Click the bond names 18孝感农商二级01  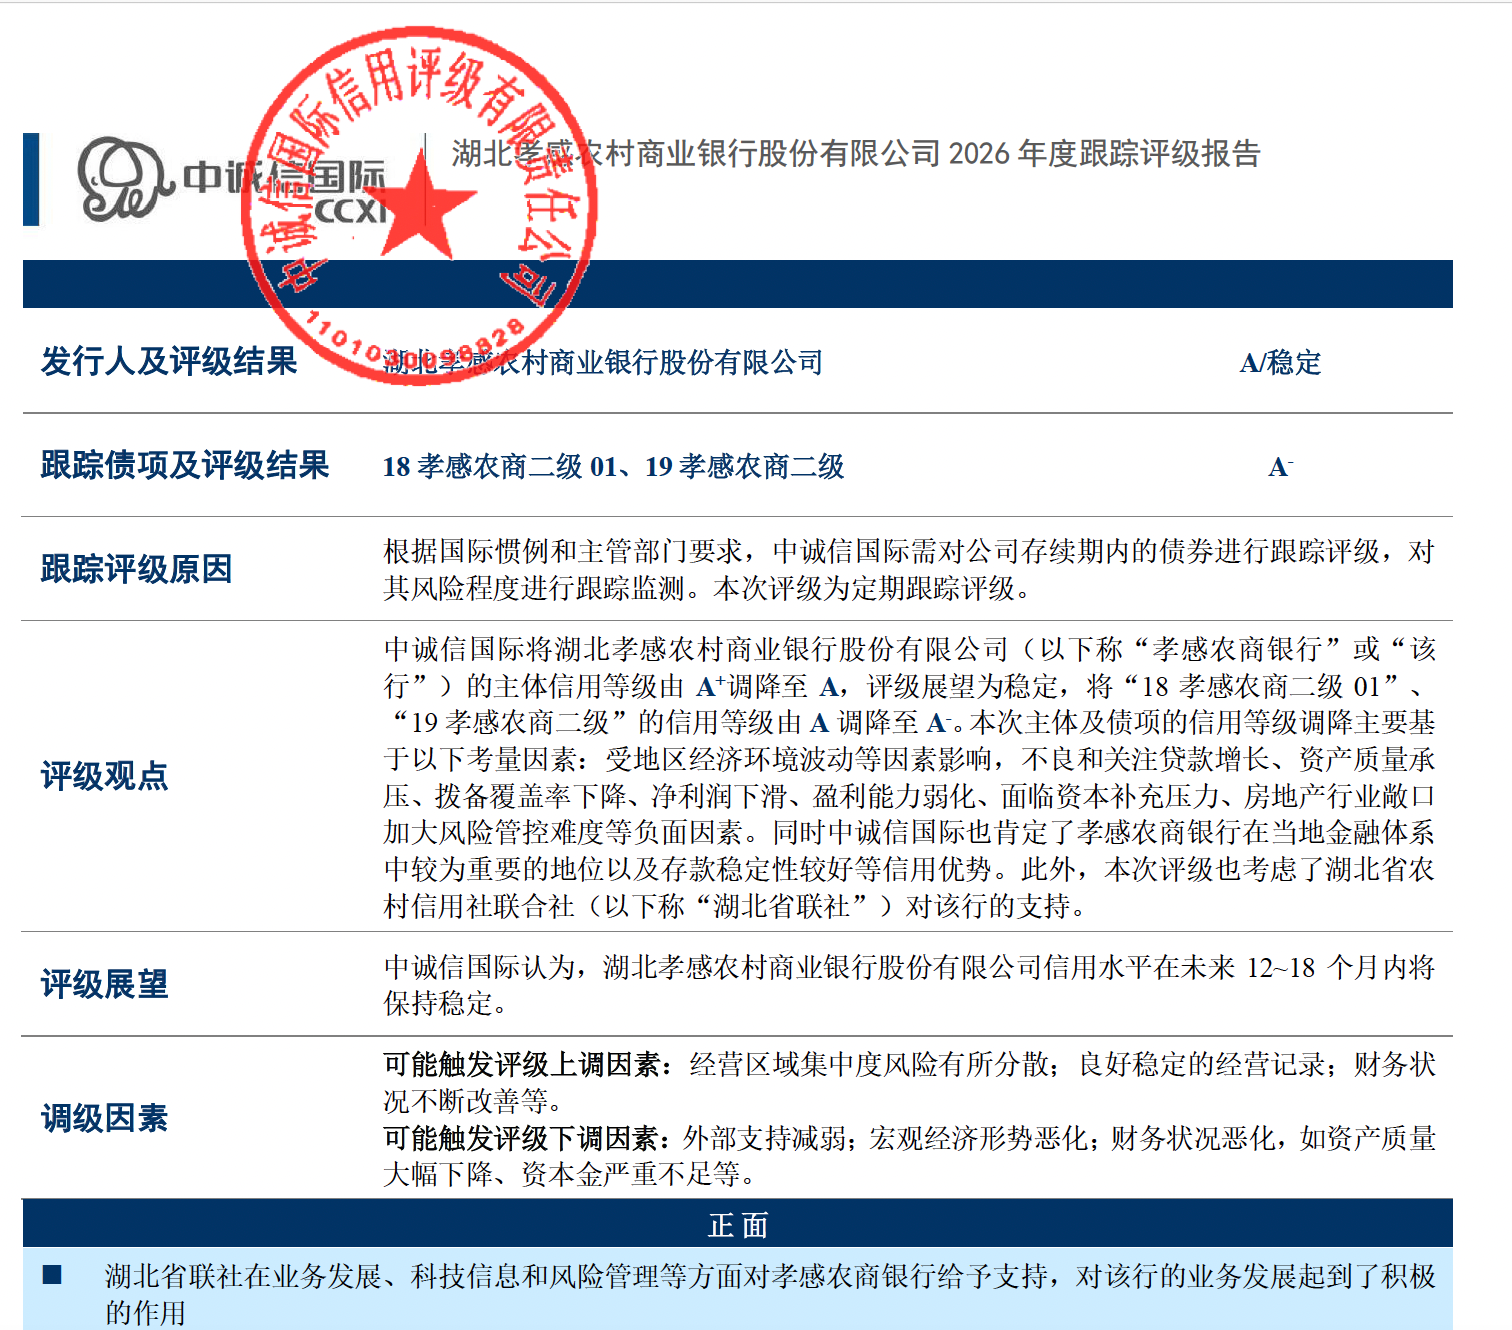500,466
